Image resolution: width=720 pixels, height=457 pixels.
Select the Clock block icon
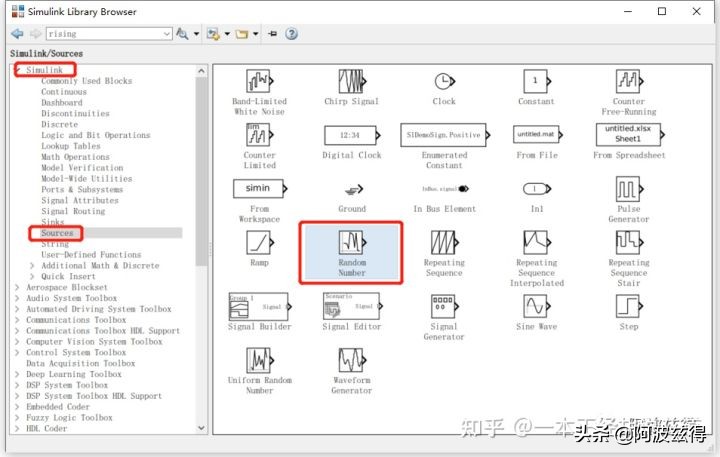pyautogui.click(x=444, y=82)
